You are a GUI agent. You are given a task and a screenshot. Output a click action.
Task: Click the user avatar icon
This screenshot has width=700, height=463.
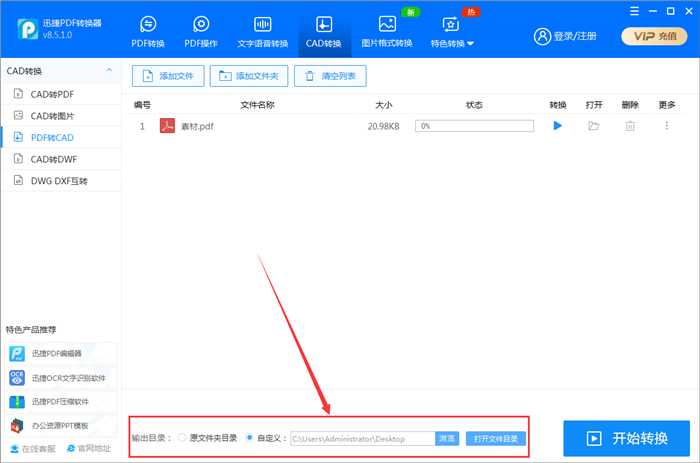pyautogui.click(x=542, y=37)
